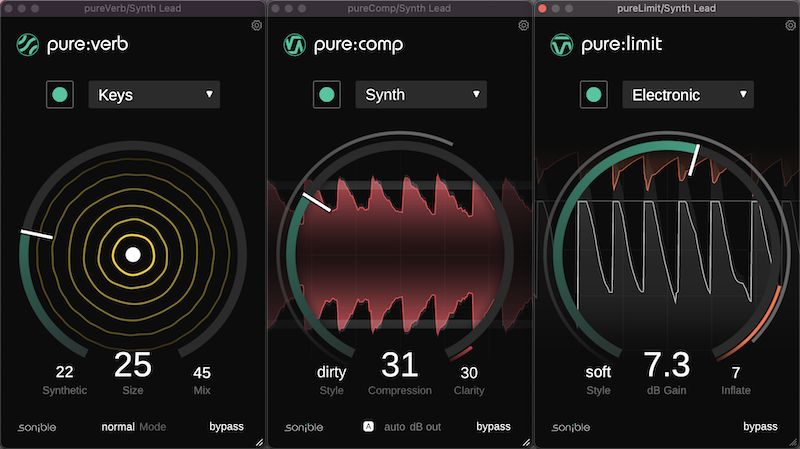This screenshot has height=449, width=800.
Task: Click the pure:comp logo icon
Action: tap(293, 45)
